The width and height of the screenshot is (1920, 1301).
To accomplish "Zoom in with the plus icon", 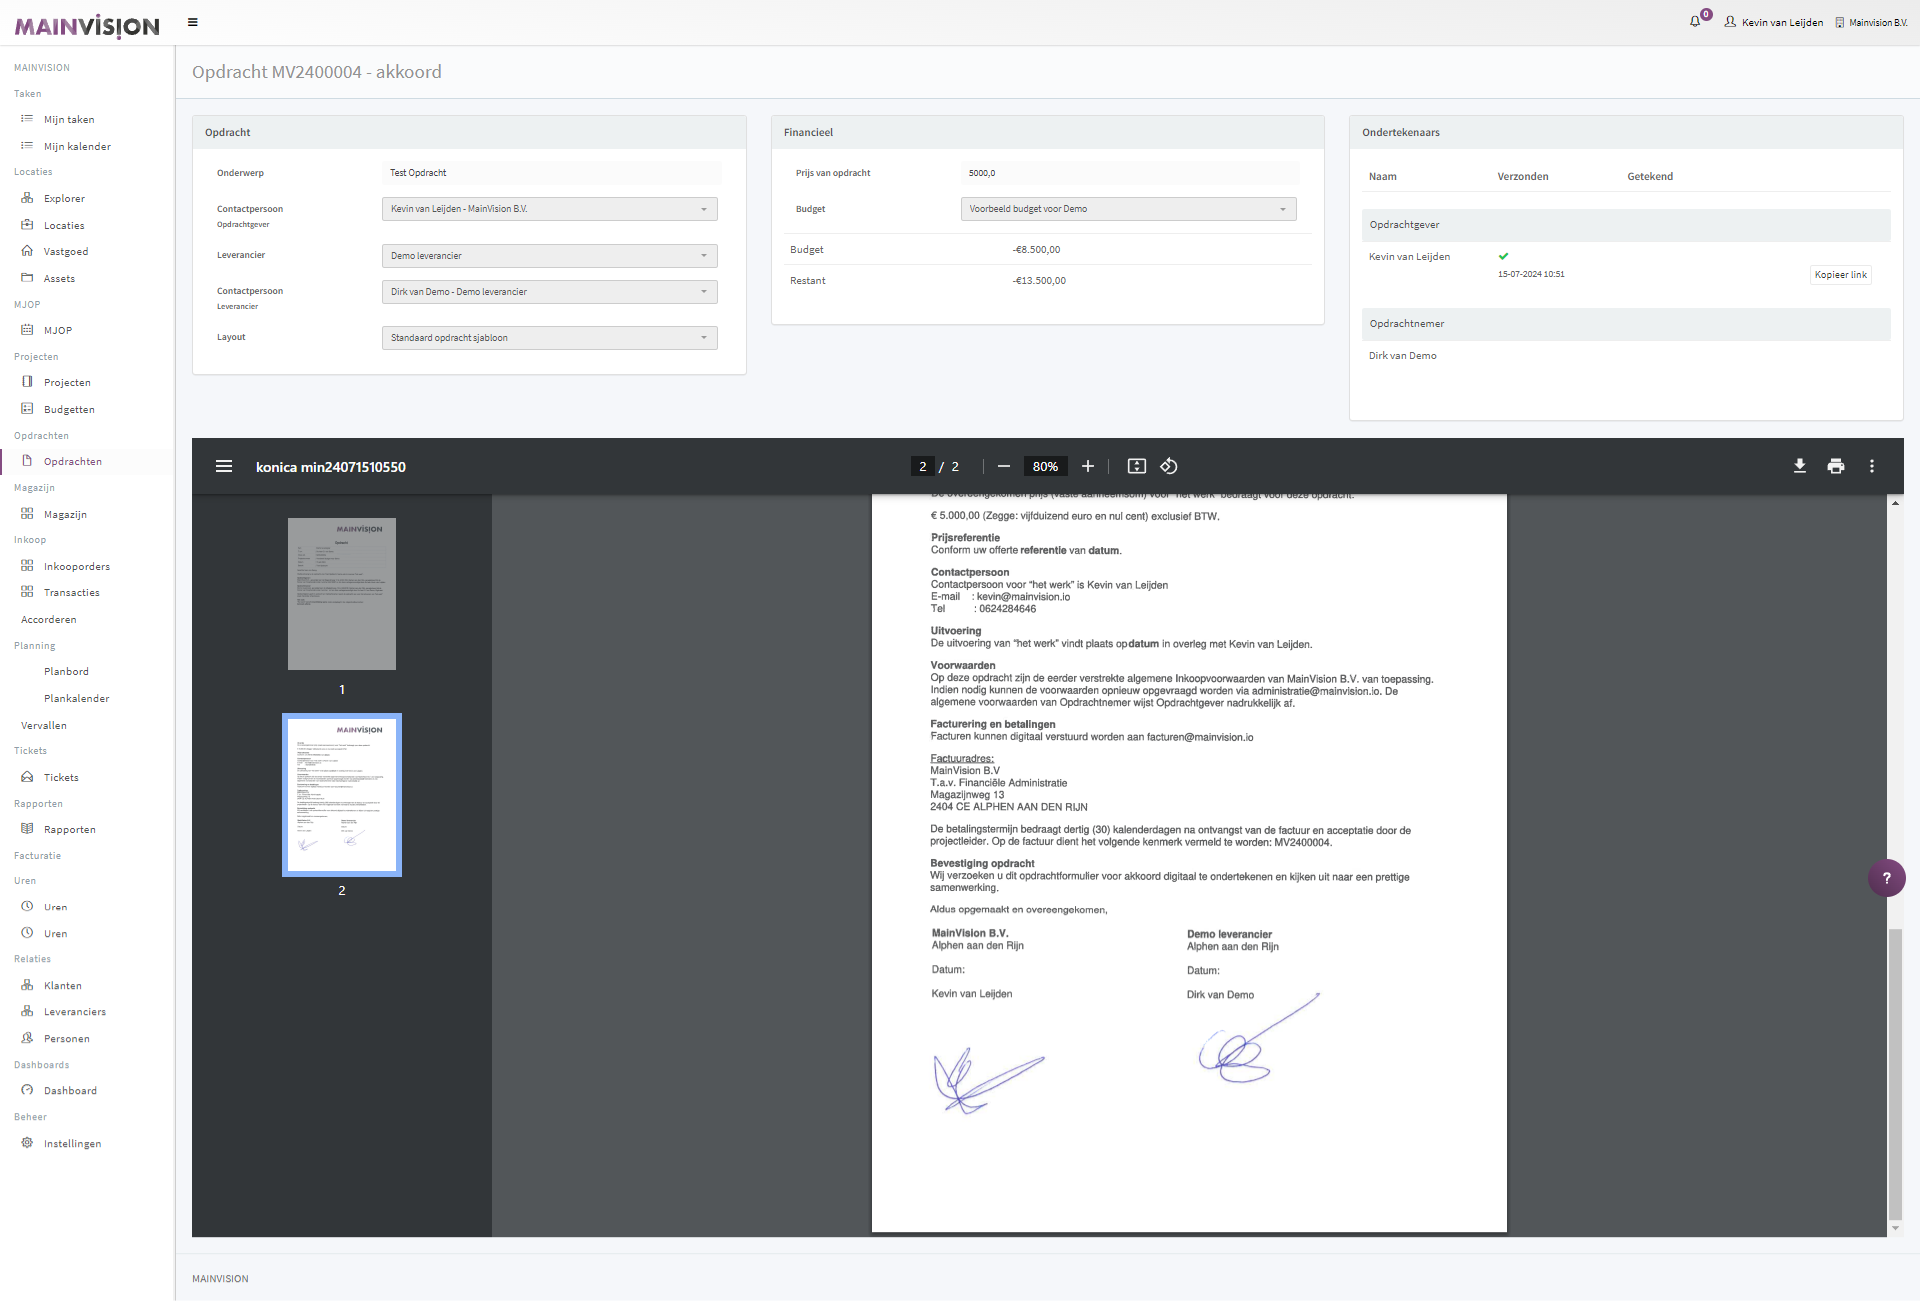I will click(1088, 466).
